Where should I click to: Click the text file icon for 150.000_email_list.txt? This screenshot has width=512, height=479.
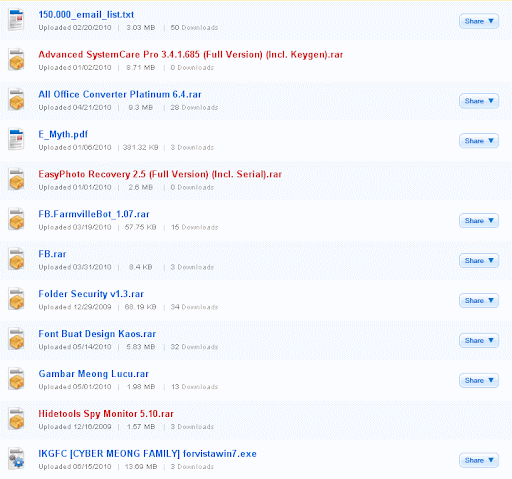16,20
